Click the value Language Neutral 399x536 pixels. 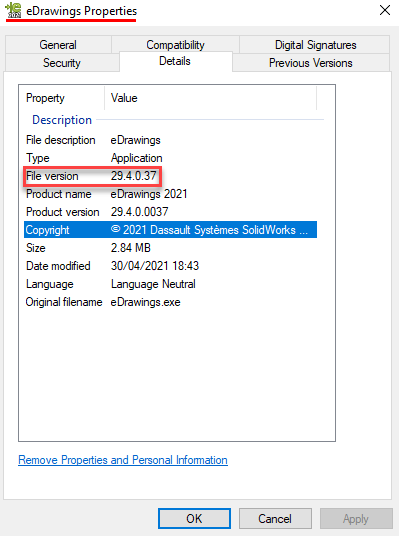(x=153, y=284)
